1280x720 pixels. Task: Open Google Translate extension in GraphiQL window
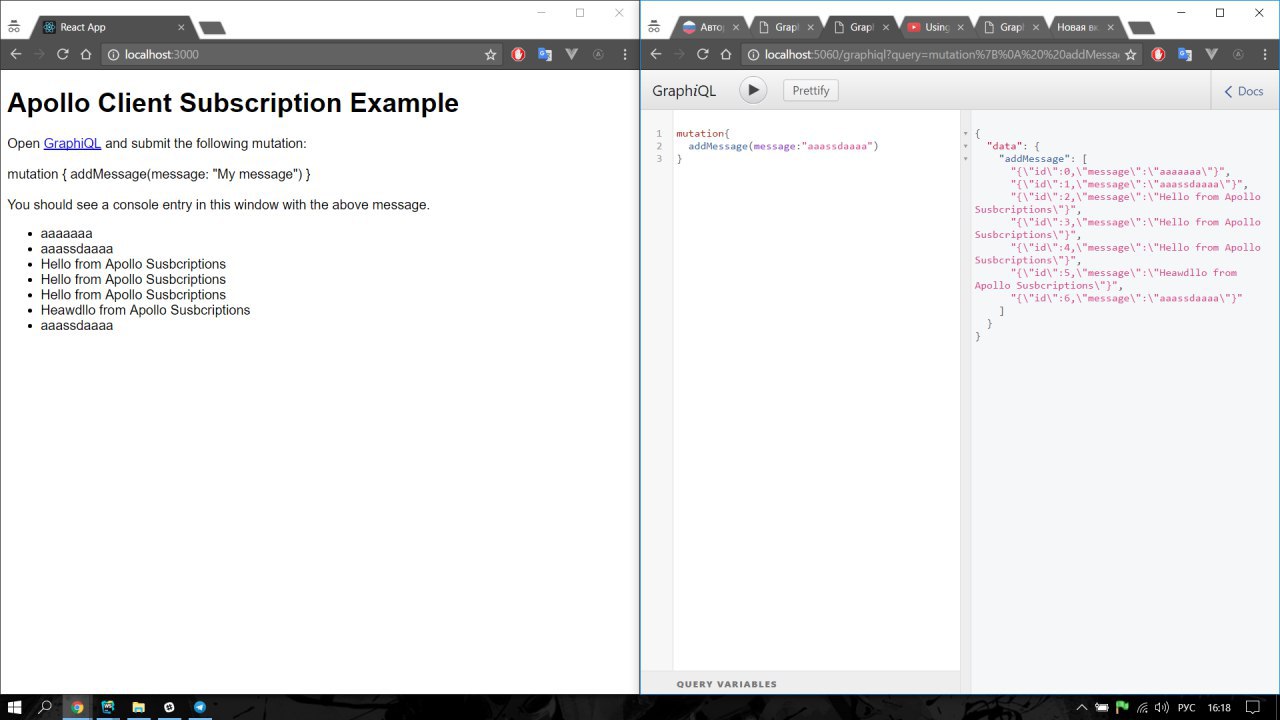[x=1185, y=55]
